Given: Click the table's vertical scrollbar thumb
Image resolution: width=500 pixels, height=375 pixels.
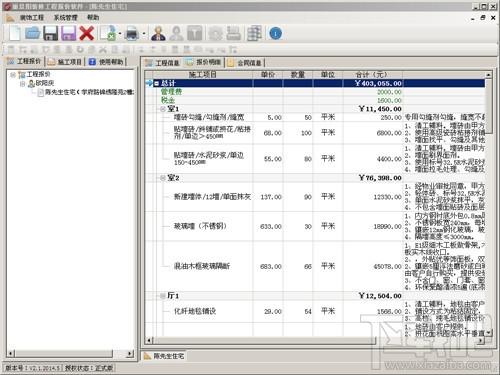Looking at the screenshot, I should tap(489, 106).
